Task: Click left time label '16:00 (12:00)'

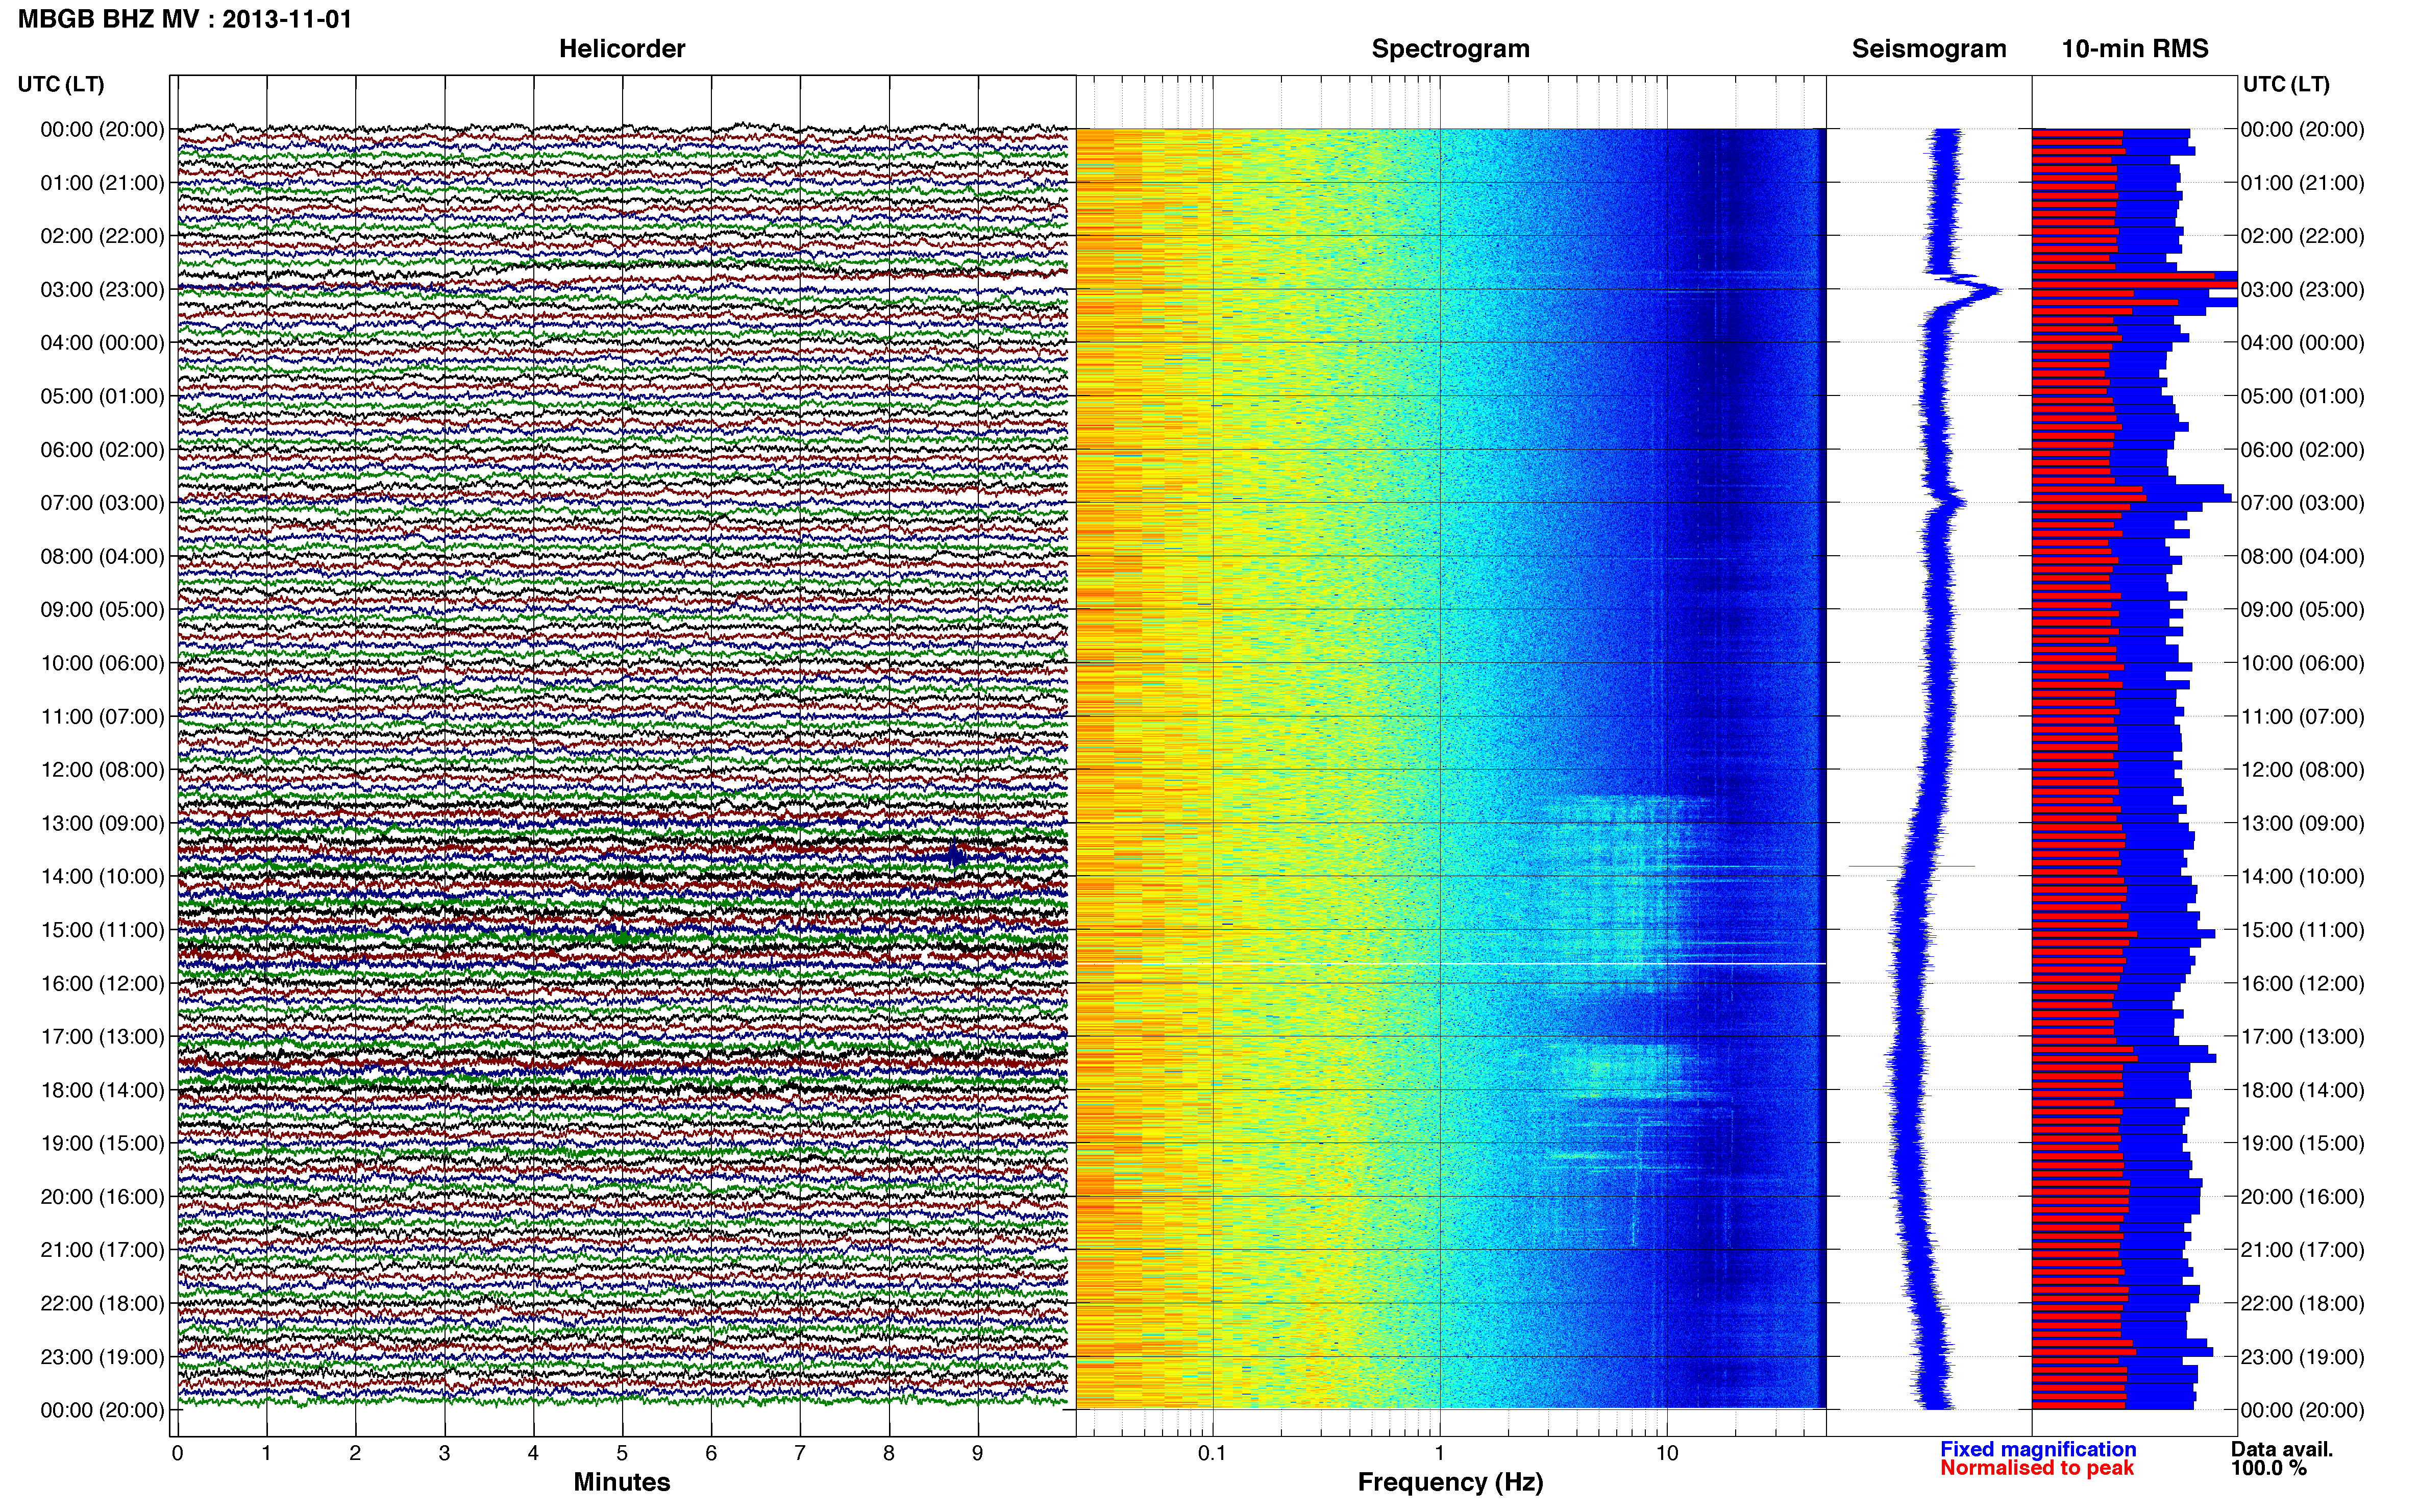Action: [102, 983]
